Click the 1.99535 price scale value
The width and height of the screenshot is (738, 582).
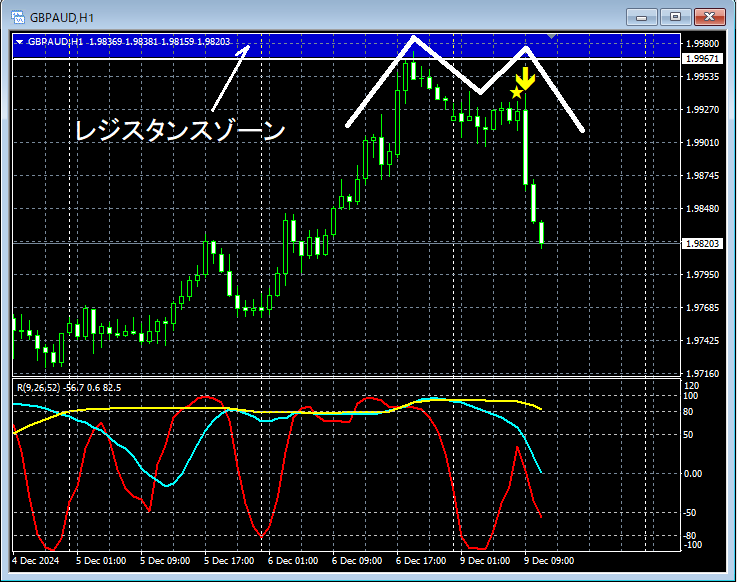703,77
